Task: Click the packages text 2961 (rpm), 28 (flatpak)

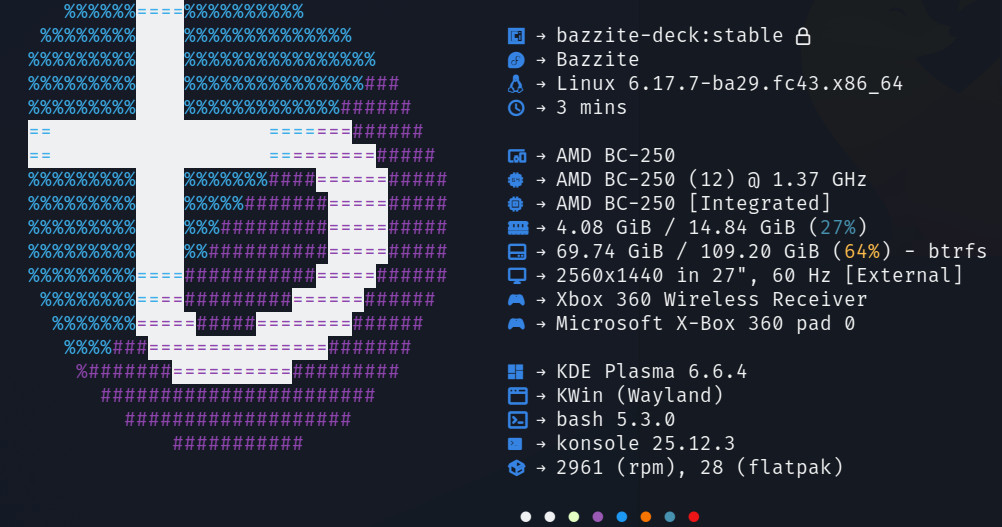Action: pyautogui.click(x=700, y=468)
